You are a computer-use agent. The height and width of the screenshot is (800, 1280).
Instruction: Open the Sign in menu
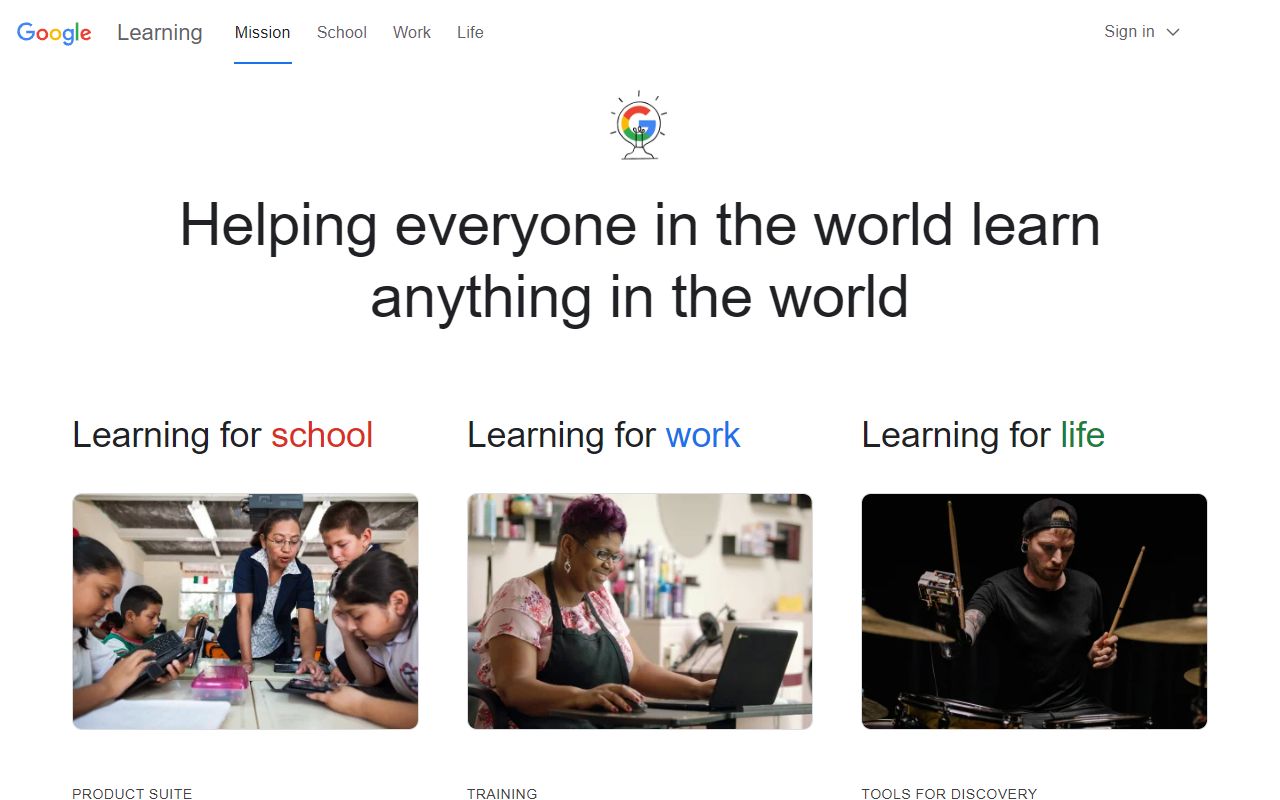pos(1142,32)
